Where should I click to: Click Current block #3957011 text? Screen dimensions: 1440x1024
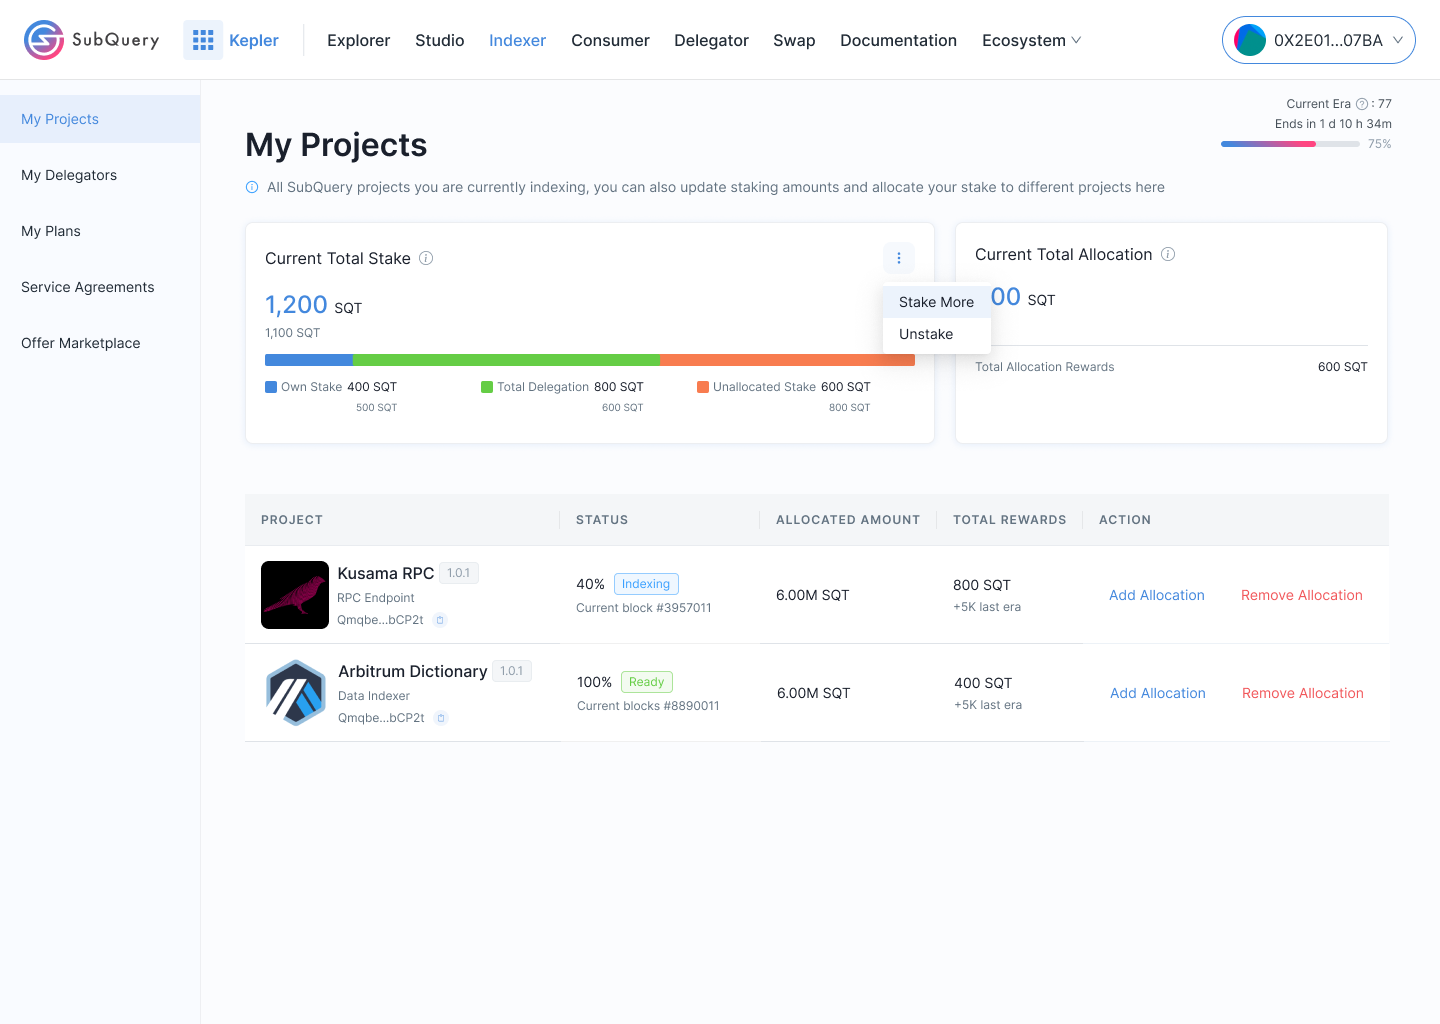click(x=644, y=608)
